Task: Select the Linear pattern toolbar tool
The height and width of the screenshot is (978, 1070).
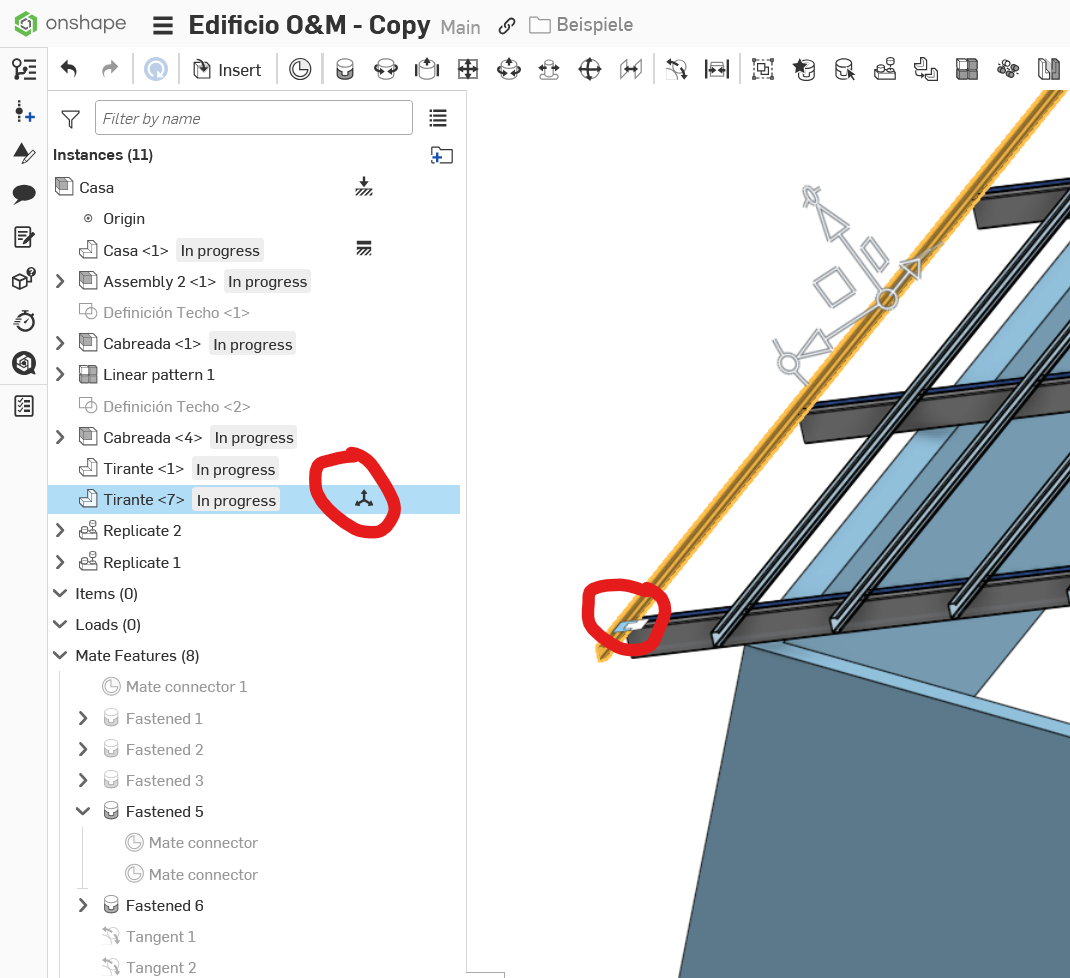Action: point(967,69)
